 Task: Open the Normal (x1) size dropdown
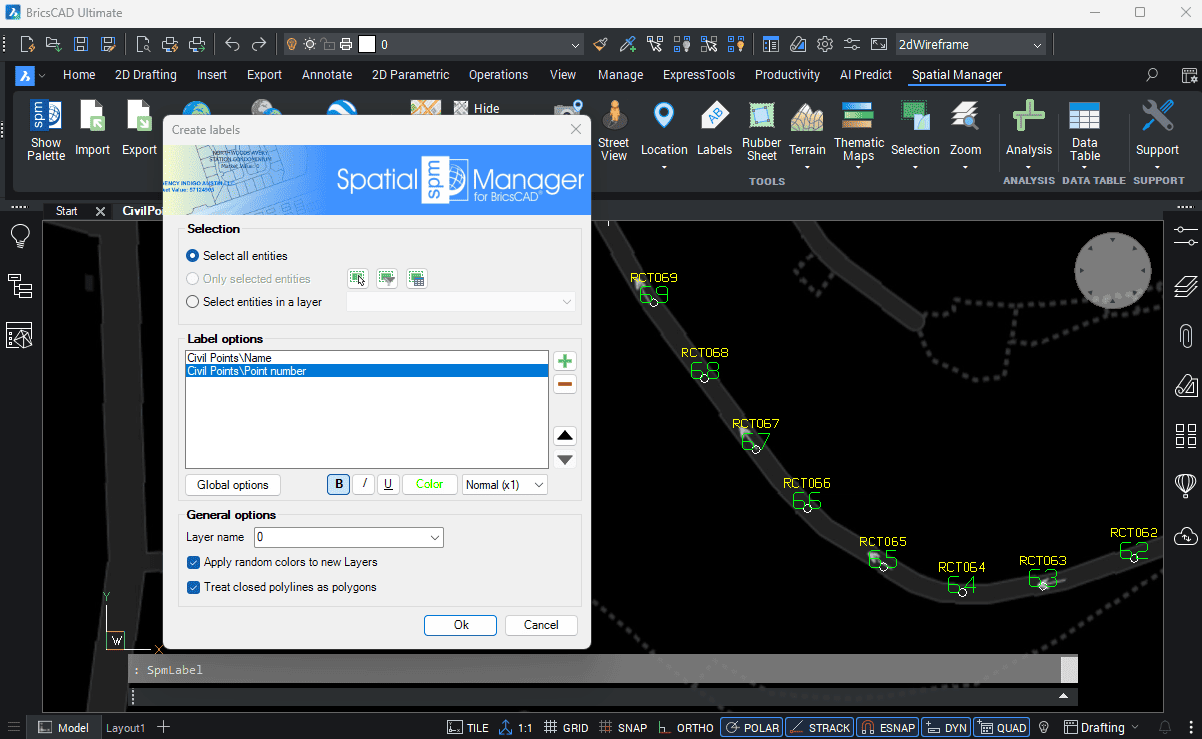pyautogui.click(x=504, y=484)
